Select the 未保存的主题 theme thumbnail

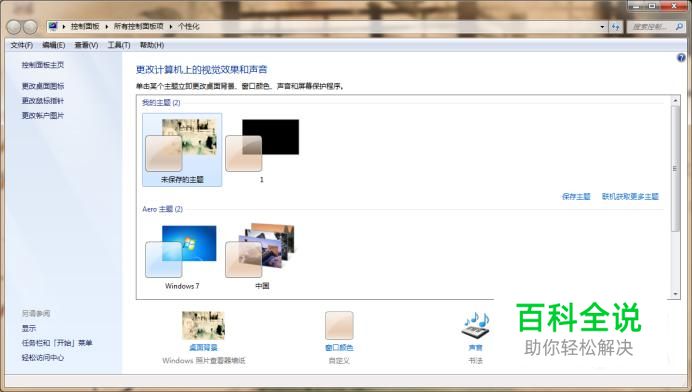[x=182, y=150]
